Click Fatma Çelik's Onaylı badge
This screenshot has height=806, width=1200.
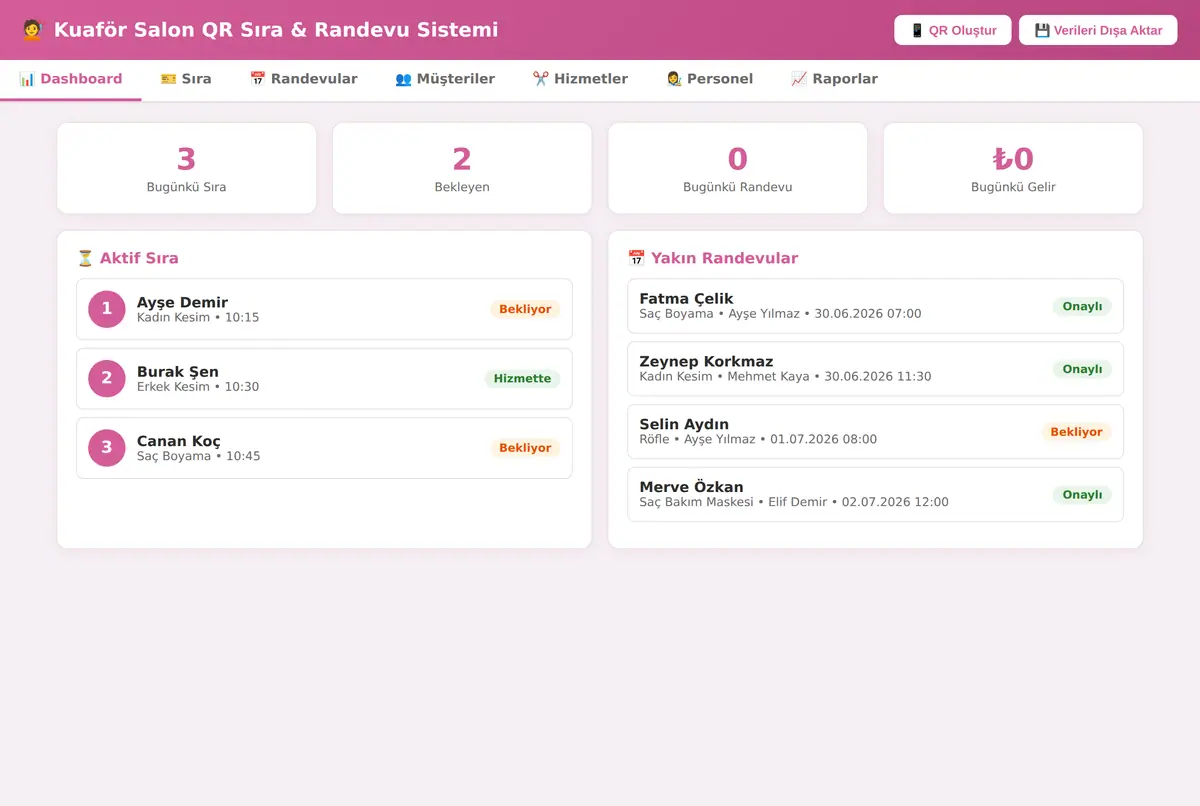(x=1082, y=307)
